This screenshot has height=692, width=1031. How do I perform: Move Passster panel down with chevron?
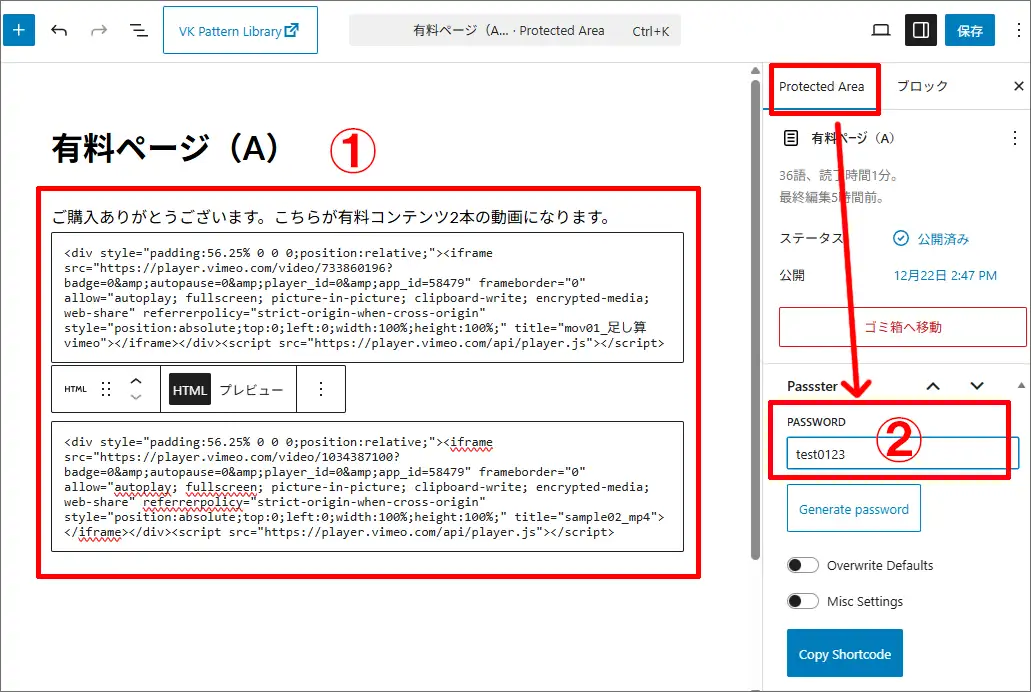click(x=977, y=386)
